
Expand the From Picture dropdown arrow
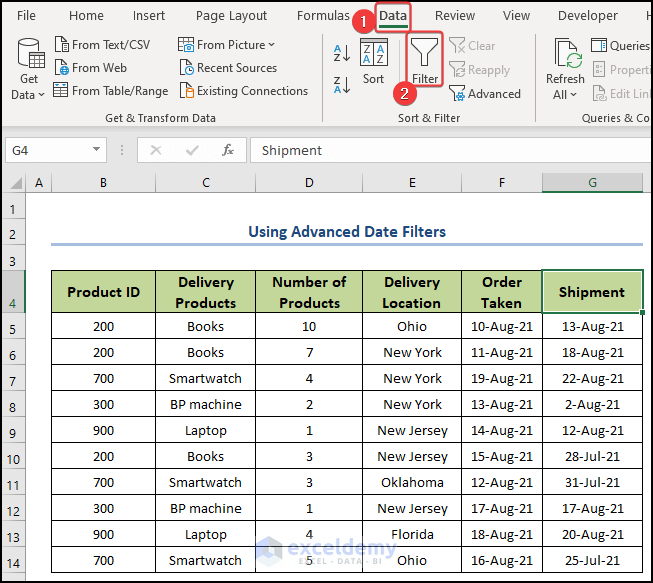coord(271,45)
